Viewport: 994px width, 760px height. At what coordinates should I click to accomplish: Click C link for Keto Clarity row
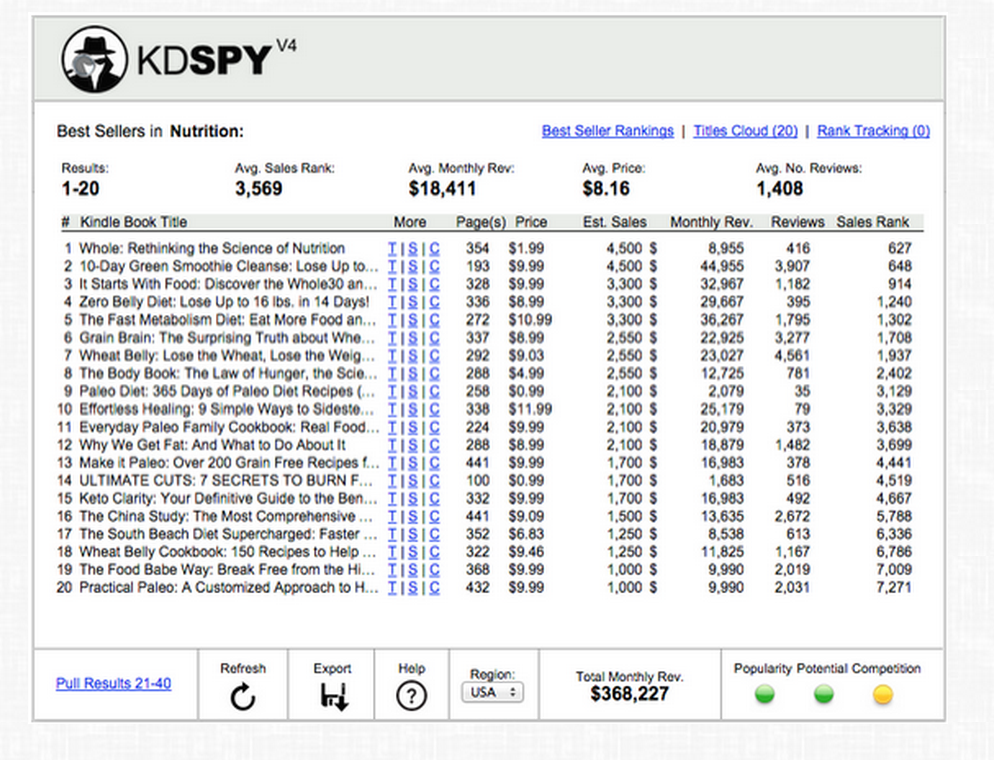[434, 498]
